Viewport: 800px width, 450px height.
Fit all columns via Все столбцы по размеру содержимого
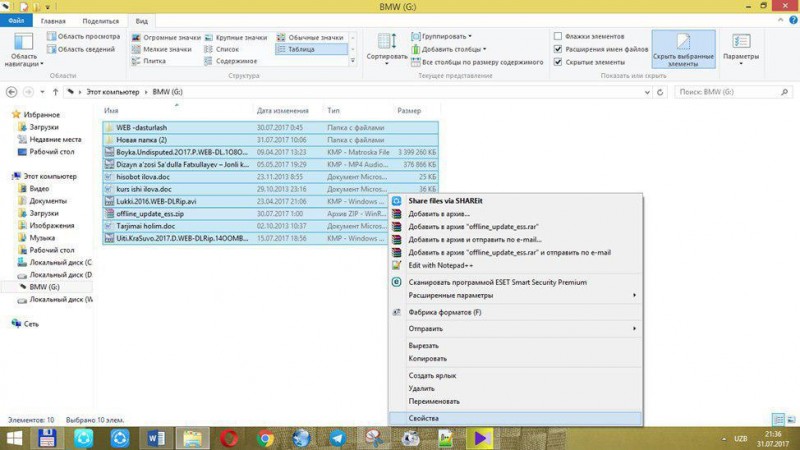[x=478, y=62]
